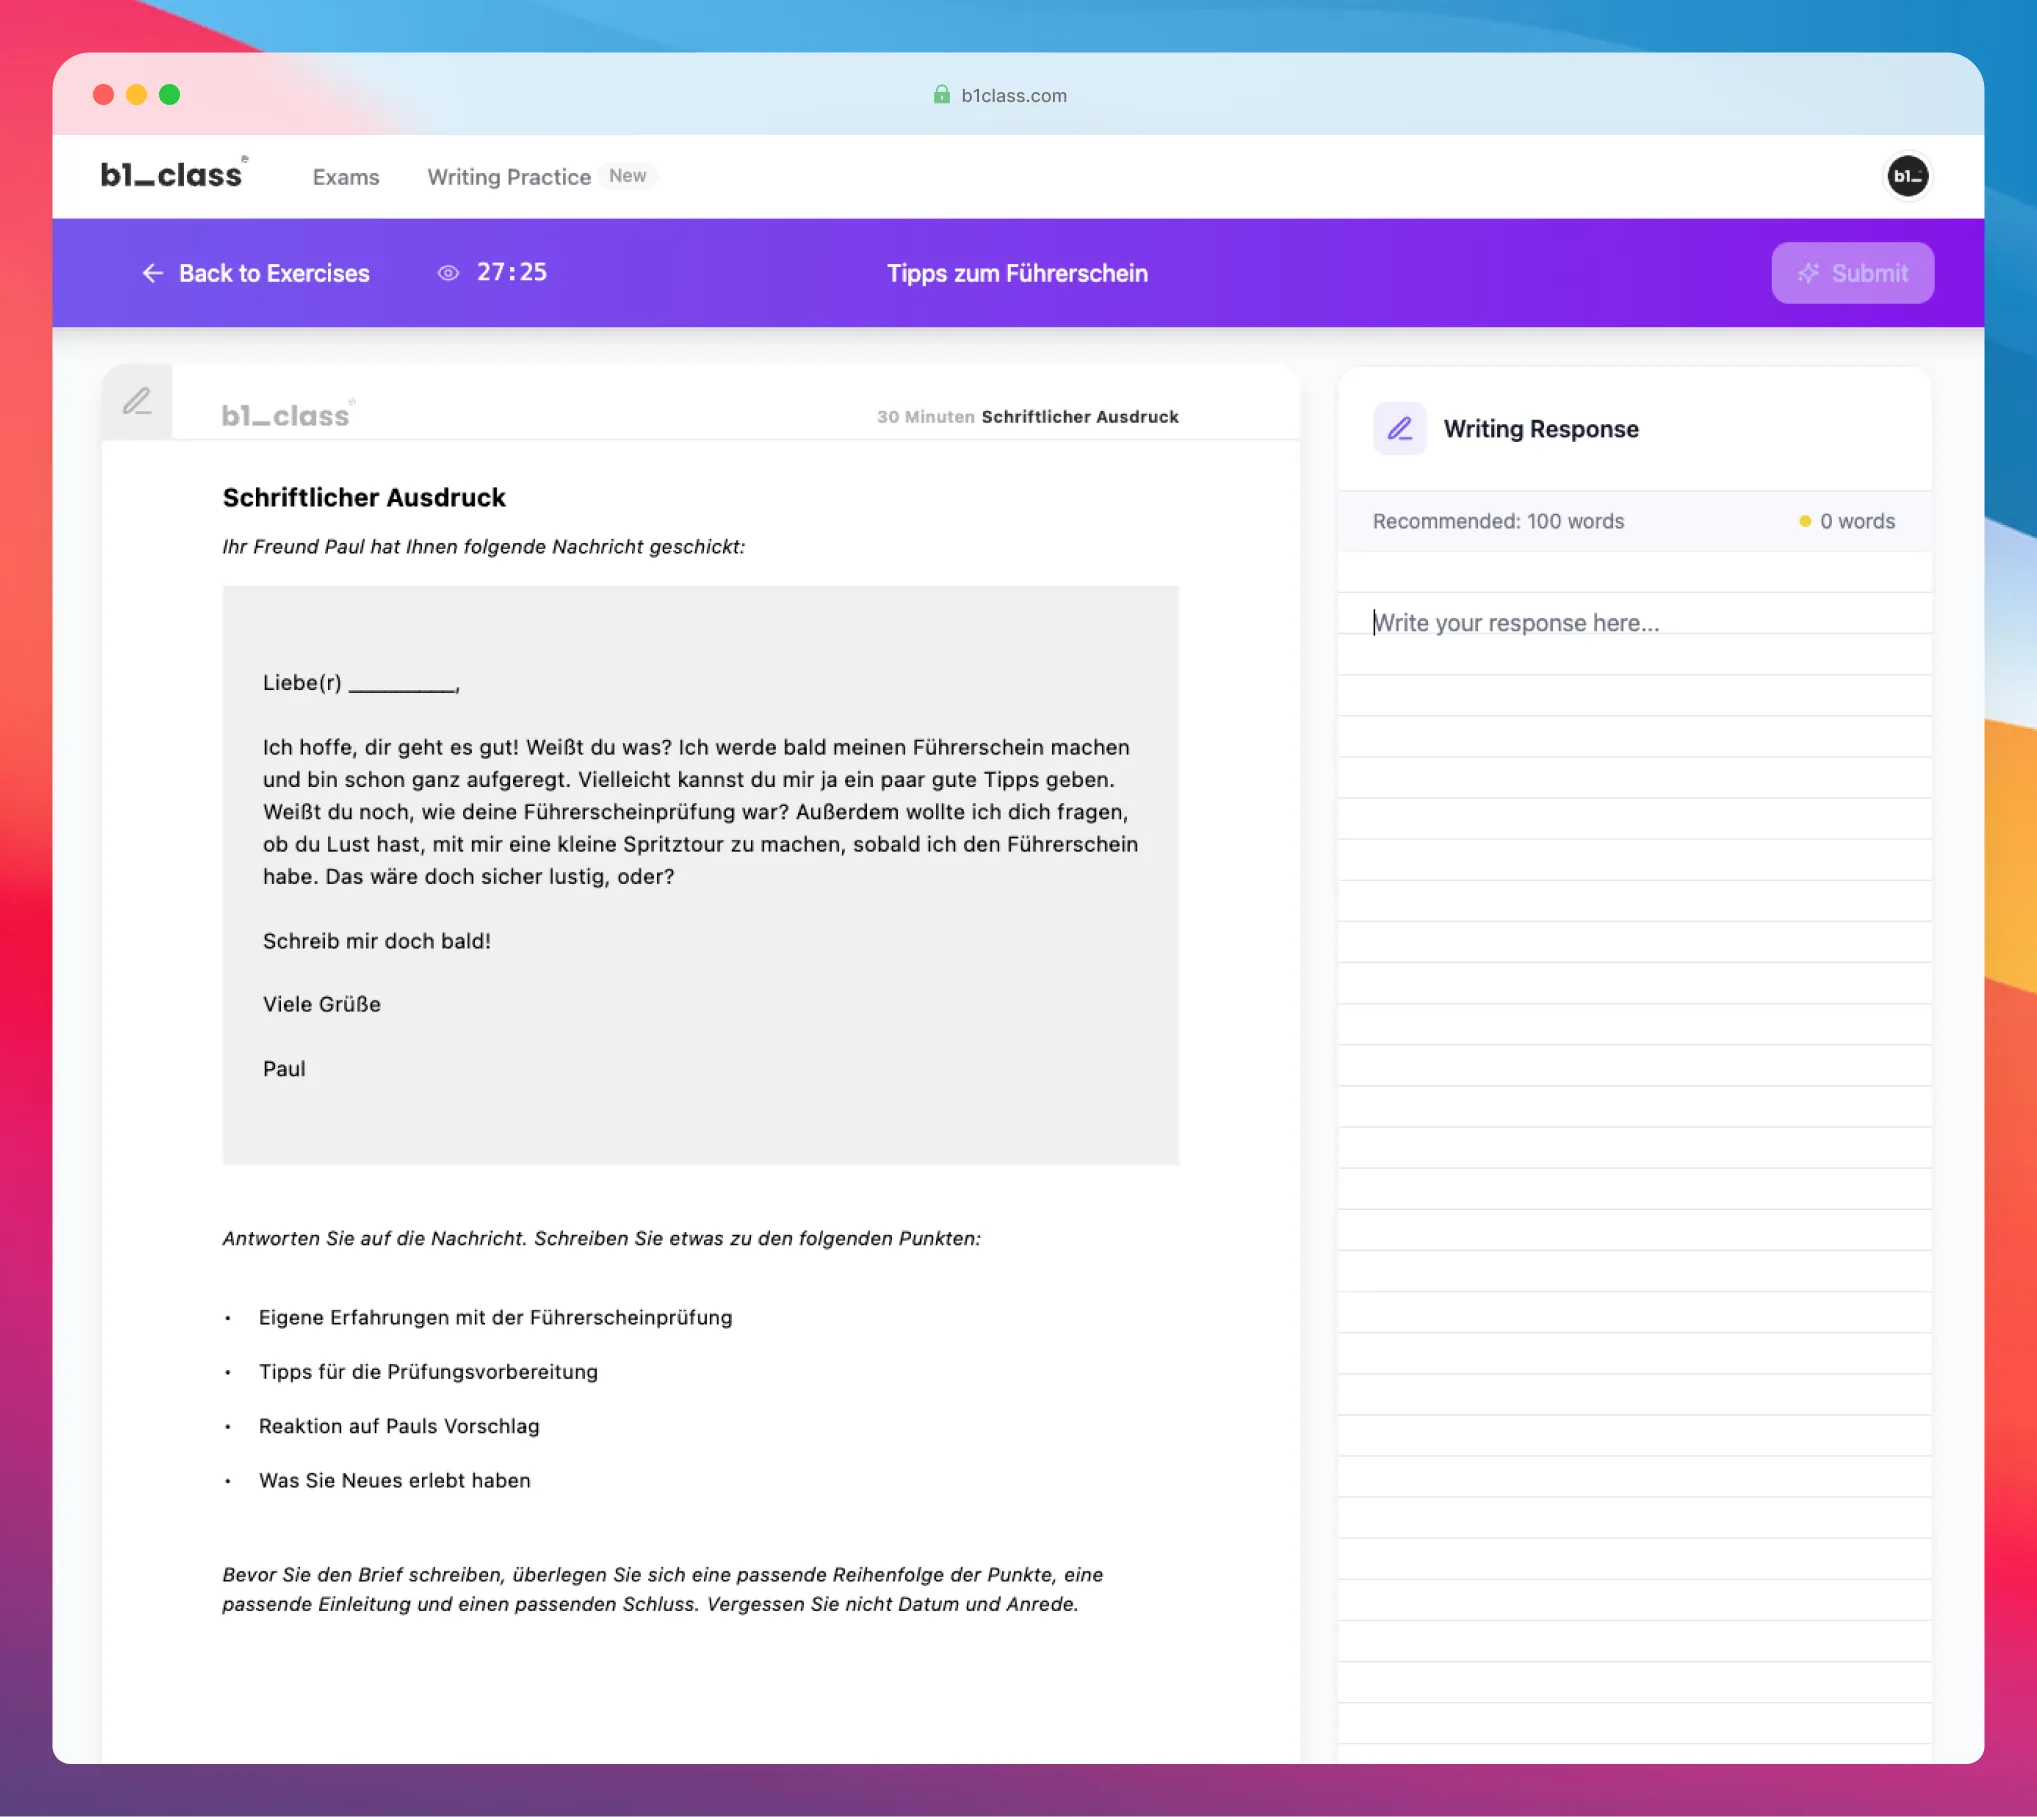Click bullet Reaktion auf Pauls Vorschlag

[x=399, y=1426]
